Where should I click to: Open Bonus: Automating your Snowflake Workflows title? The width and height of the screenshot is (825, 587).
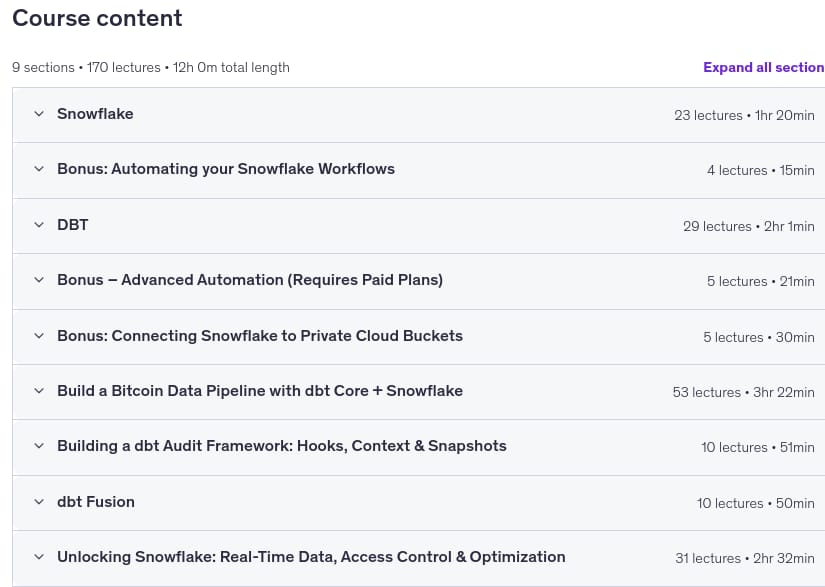click(x=226, y=169)
